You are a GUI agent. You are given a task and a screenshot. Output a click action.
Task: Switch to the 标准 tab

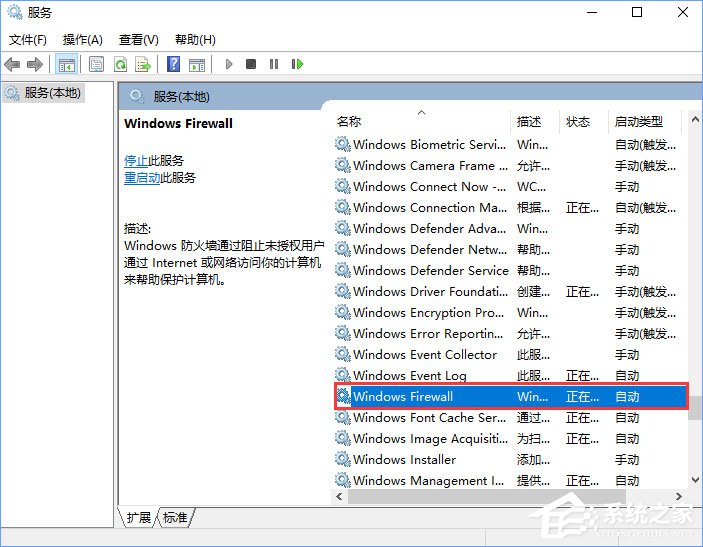pos(175,517)
